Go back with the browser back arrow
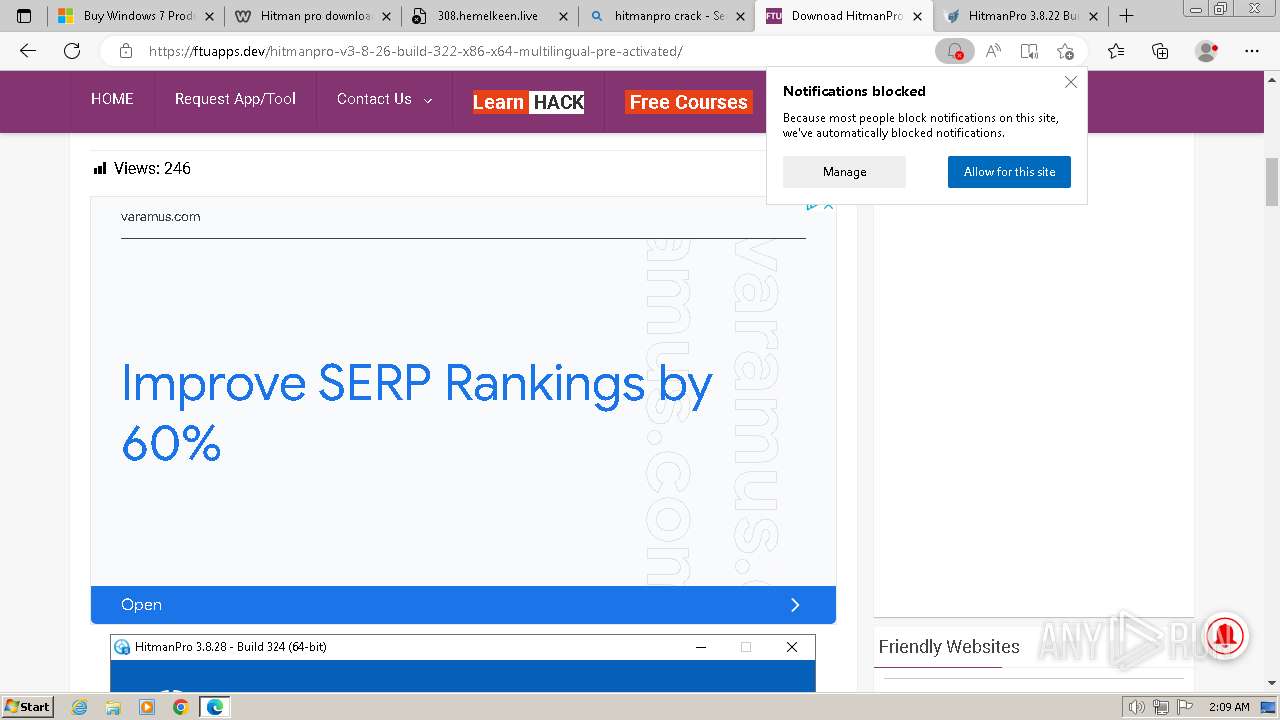 tap(28, 51)
